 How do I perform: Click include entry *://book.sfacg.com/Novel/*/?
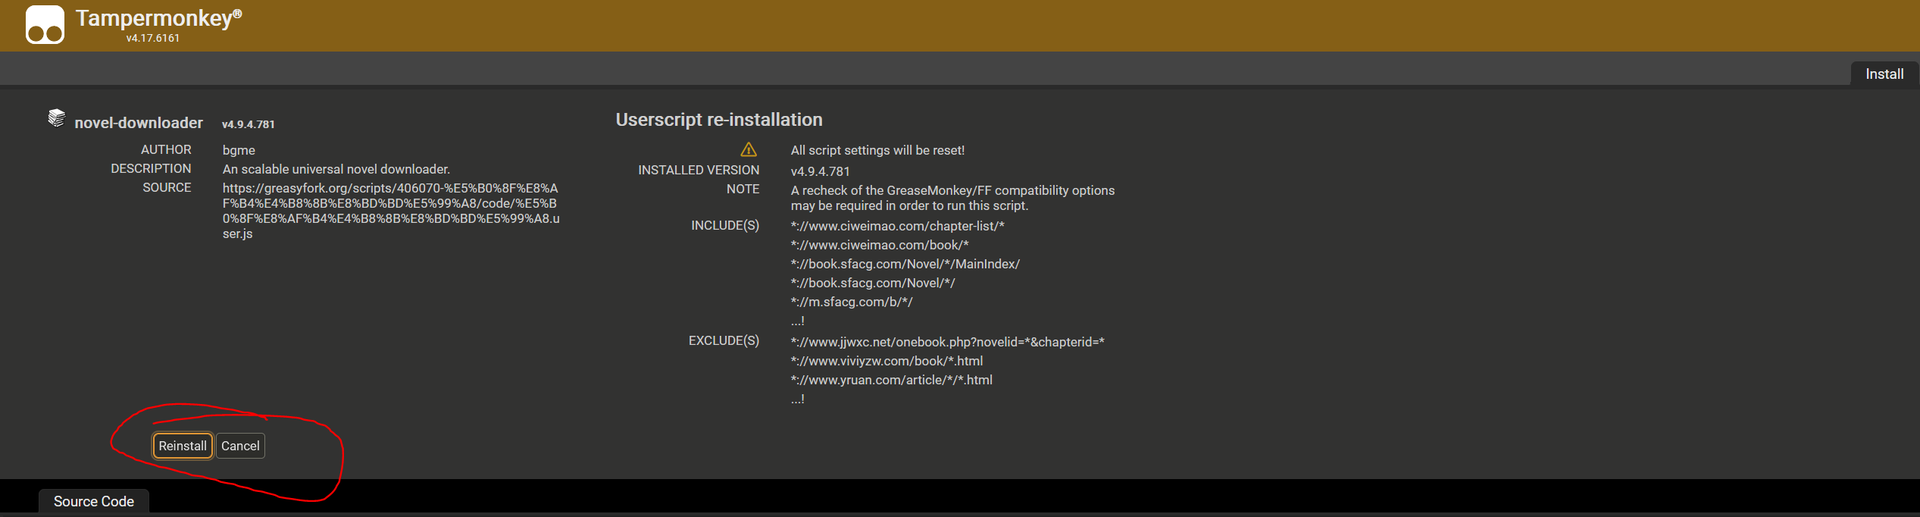pyautogui.click(x=873, y=283)
